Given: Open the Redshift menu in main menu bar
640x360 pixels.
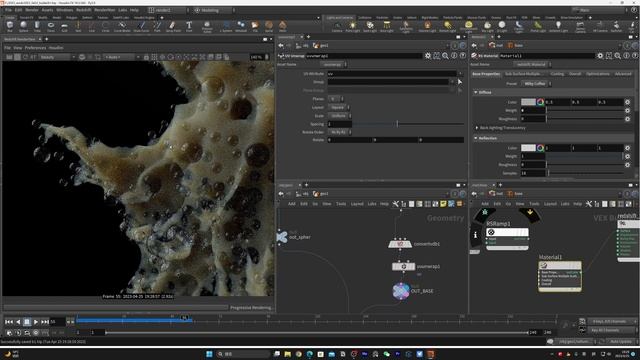Looking at the screenshot, I should [x=84, y=10].
